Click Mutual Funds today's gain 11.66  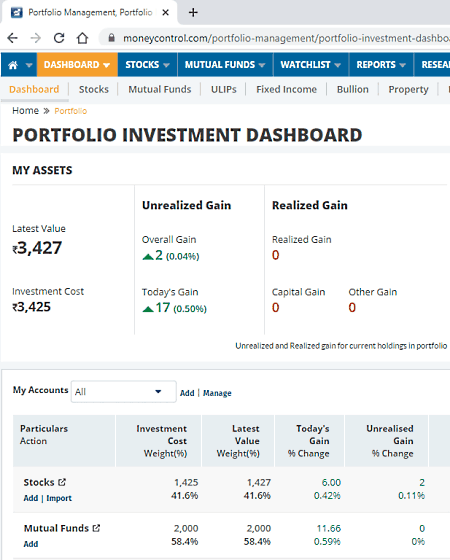(x=329, y=528)
